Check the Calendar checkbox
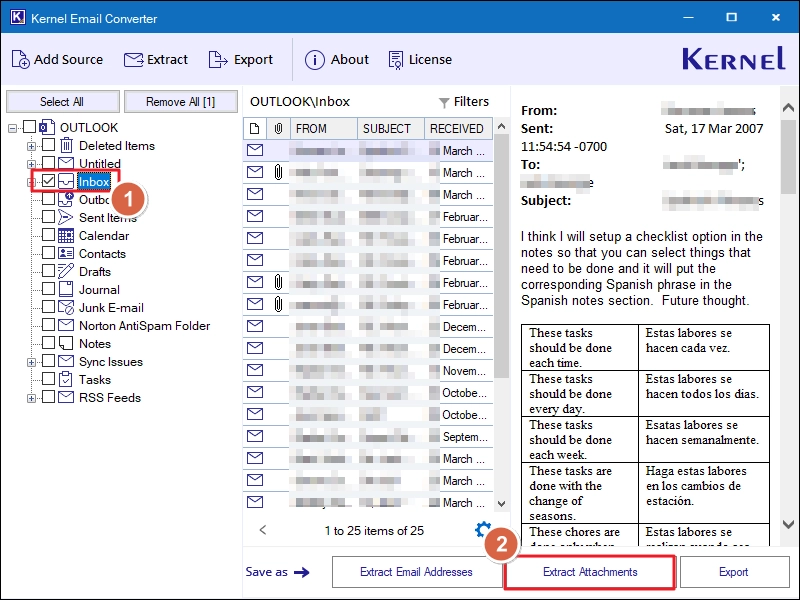Image resolution: width=800 pixels, height=600 pixels. (x=48, y=235)
